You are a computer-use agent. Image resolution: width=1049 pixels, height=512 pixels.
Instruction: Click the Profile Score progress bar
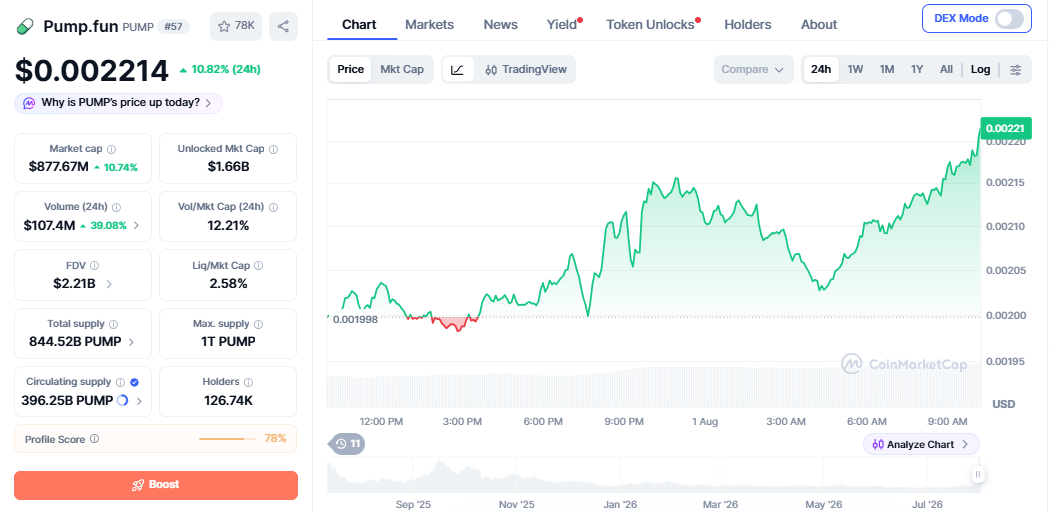pyautogui.click(x=227, y=439)
